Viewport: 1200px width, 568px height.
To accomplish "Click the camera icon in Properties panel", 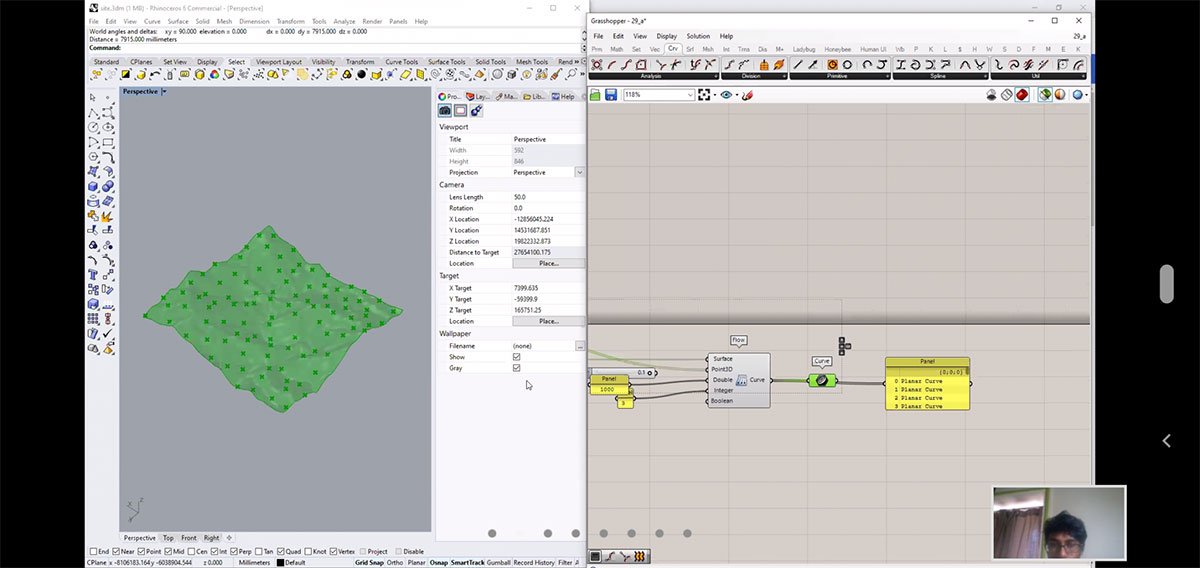I will tap(446, 111).
